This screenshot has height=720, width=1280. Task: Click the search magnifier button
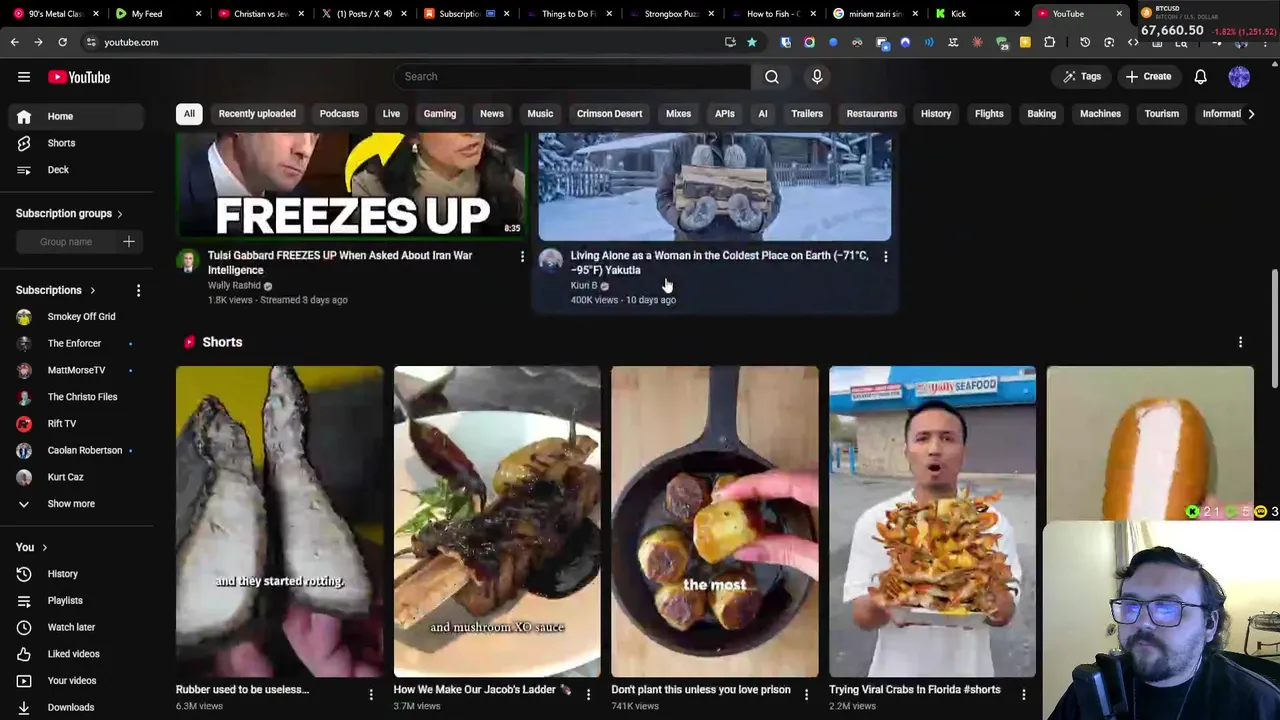point(772,76)
